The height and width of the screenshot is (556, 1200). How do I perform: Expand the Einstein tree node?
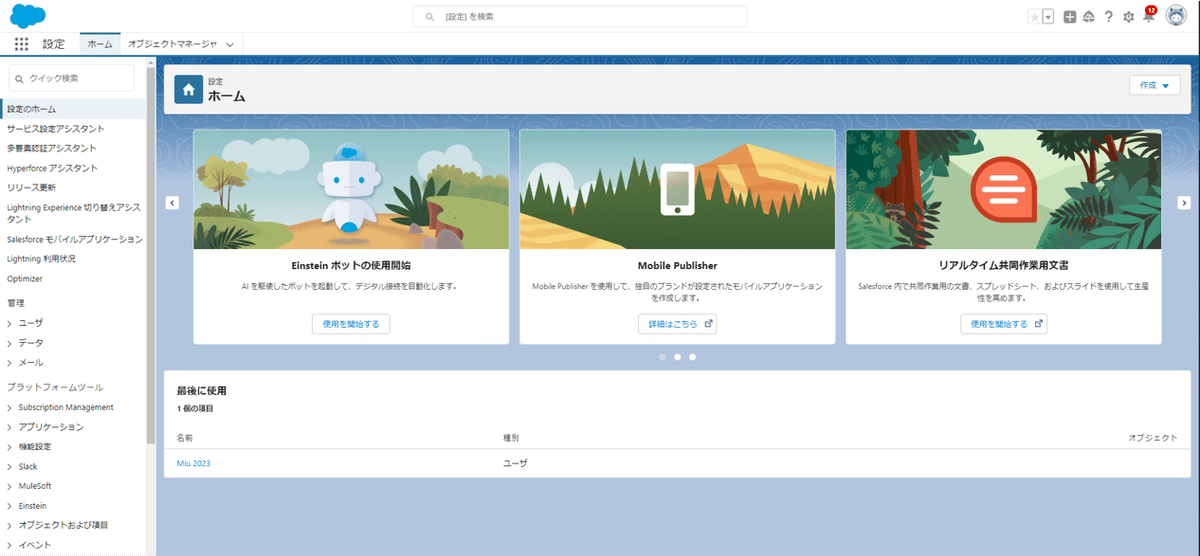[10, 505]
